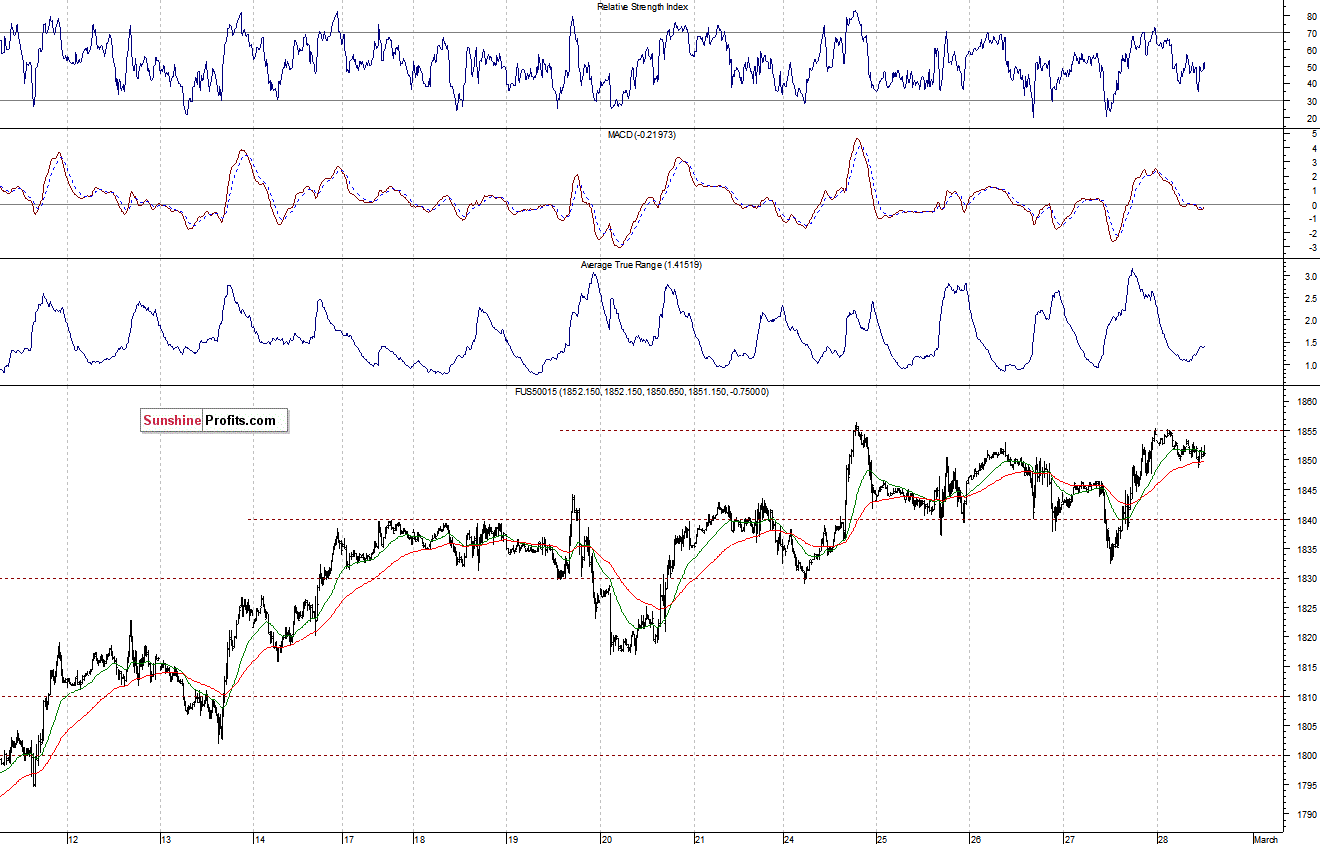1320x844 pixels.
Task: Click the Relative Strength Index panel title
Action: (642, 7)
